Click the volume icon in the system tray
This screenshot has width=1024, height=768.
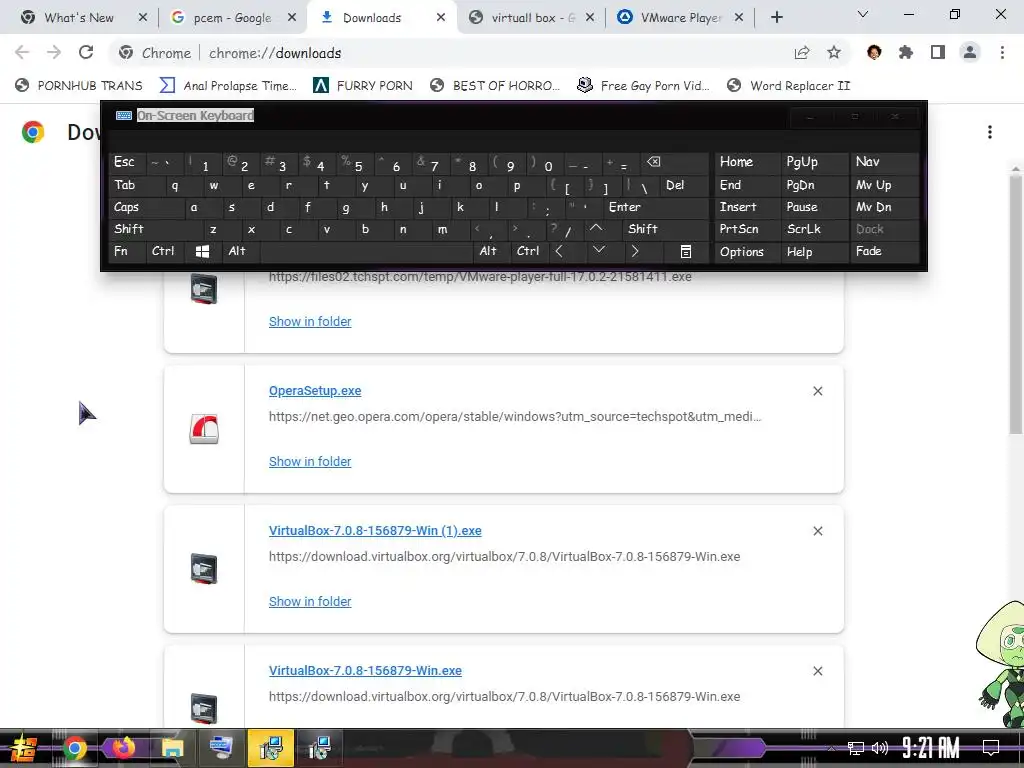880,748
